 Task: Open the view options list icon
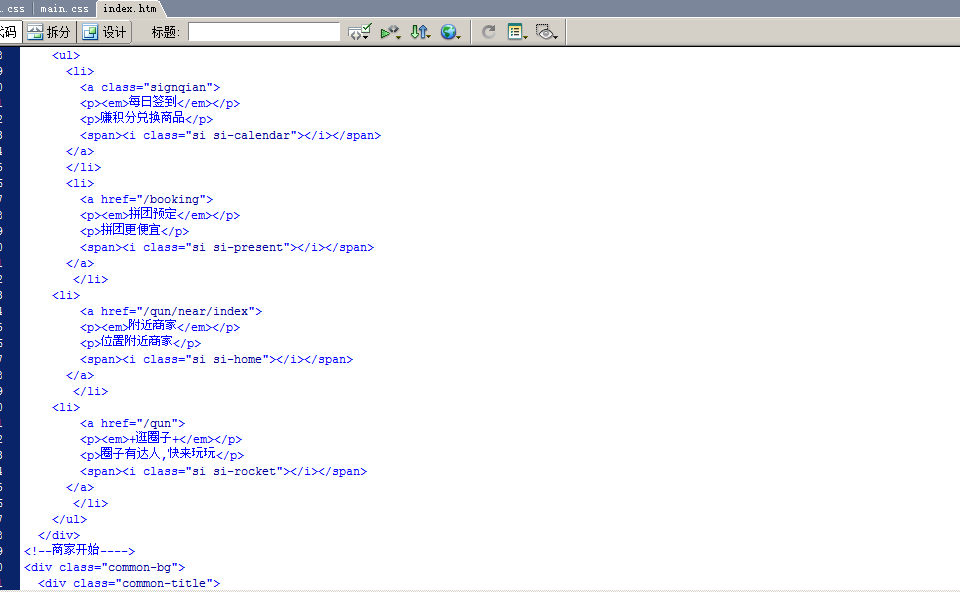pyautogui.click(x=515, y=32)
